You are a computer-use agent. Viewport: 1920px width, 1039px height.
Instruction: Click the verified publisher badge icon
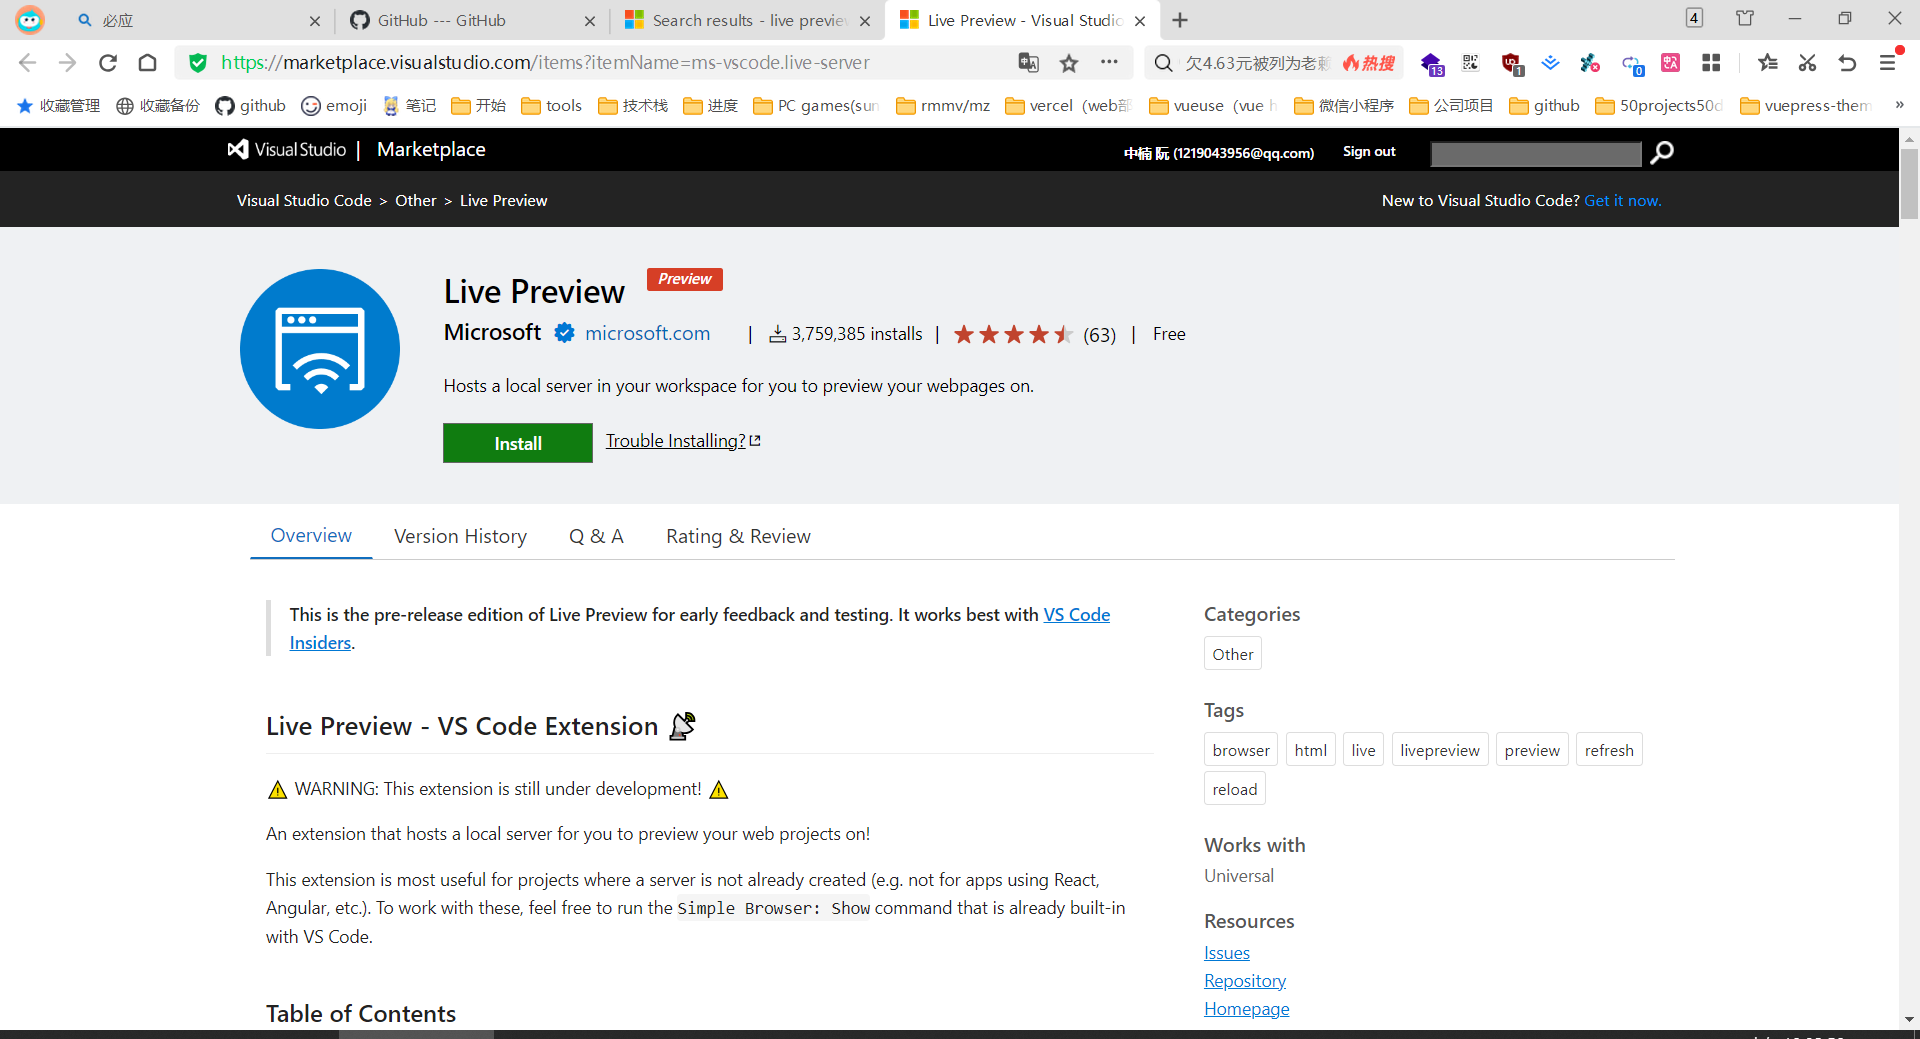[564, 333]
